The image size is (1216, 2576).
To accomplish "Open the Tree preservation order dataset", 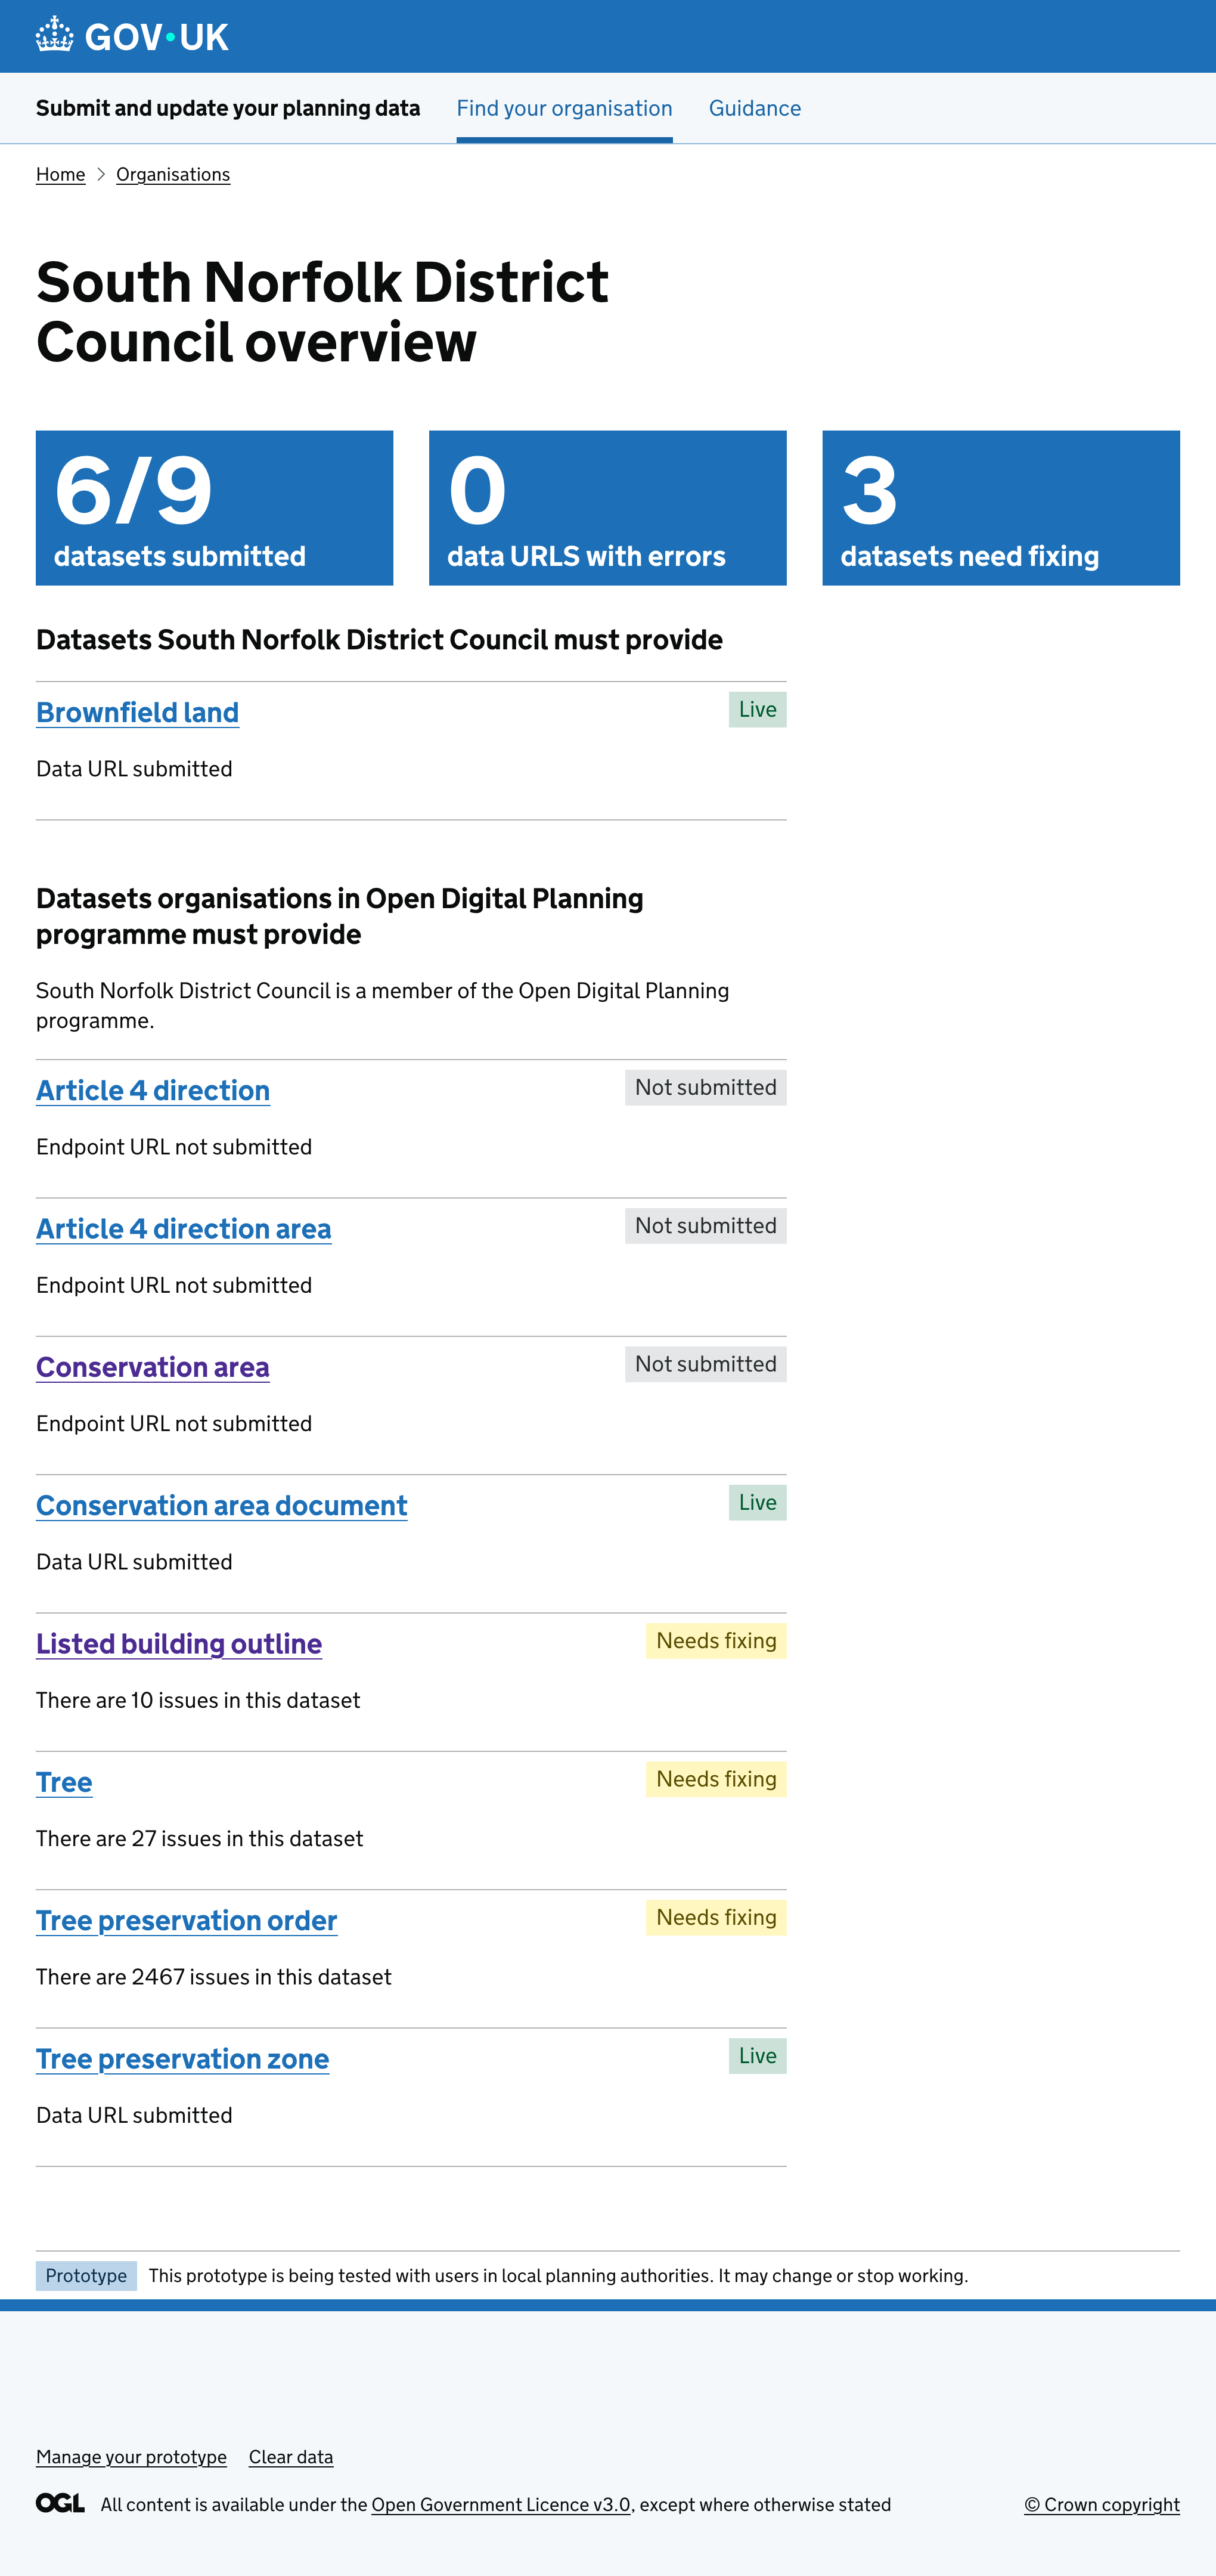I will tap(186, 1920).
